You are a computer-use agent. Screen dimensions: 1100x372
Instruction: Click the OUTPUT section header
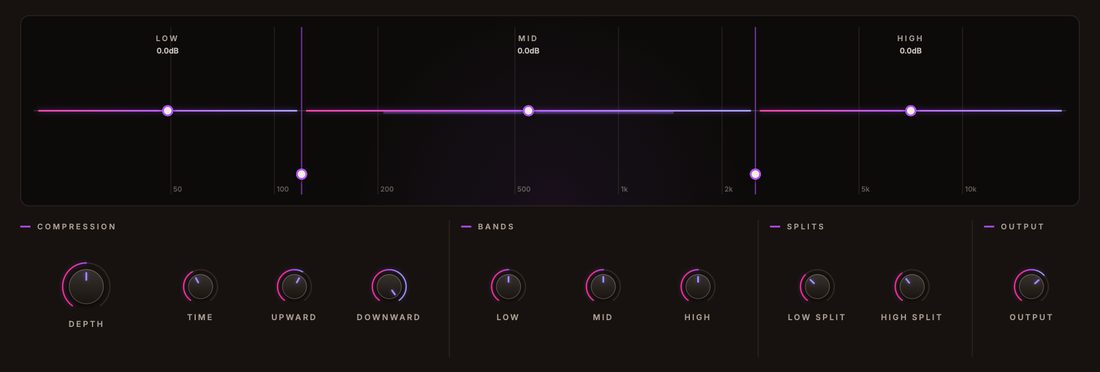pyautogui.click(x=1023, y=227)
